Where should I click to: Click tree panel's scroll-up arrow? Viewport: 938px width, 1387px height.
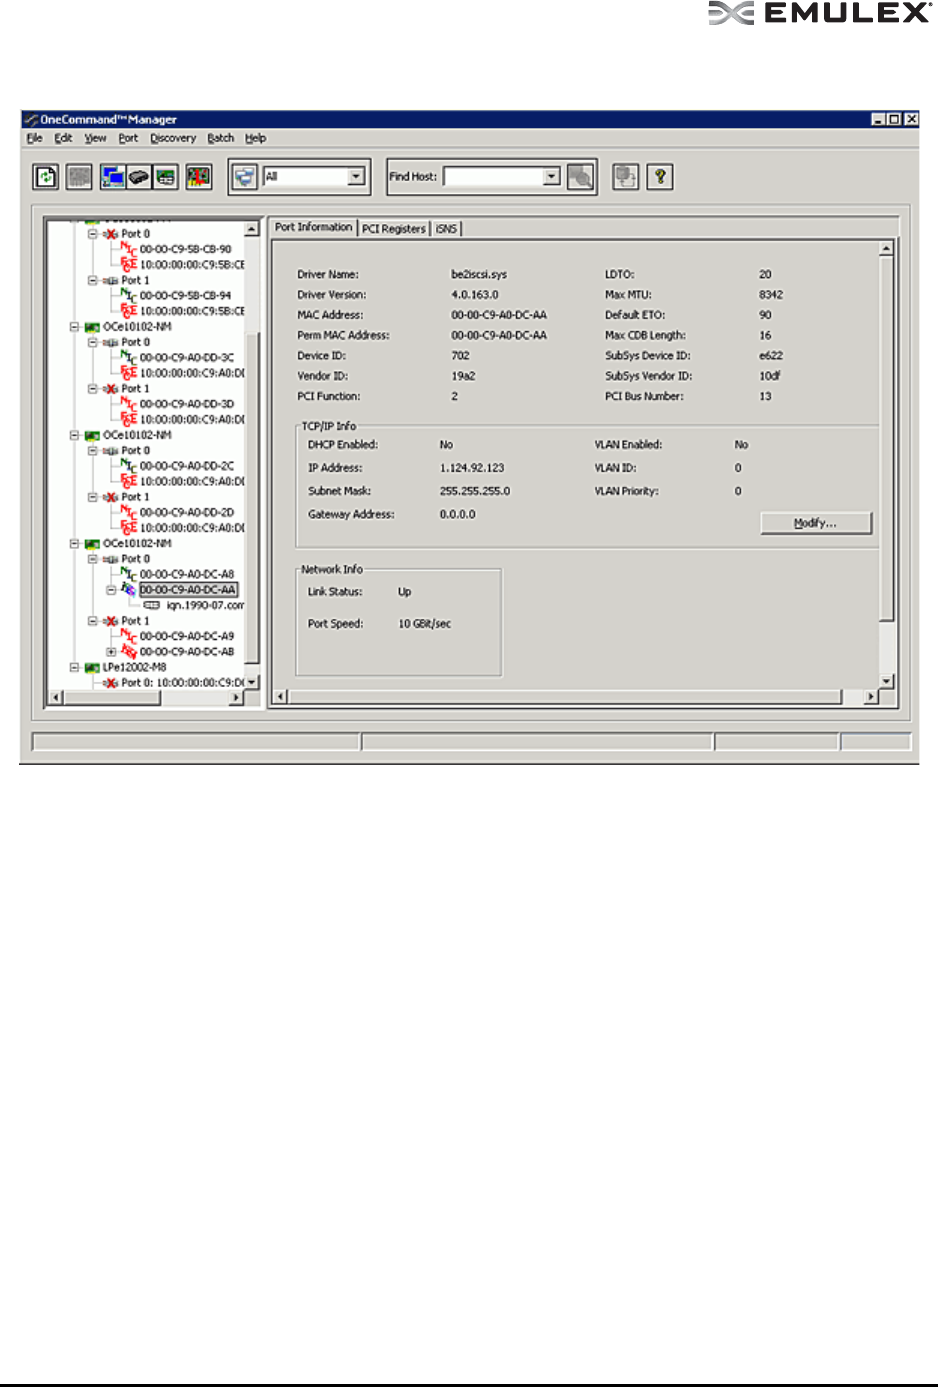click(x=252, y=230)
